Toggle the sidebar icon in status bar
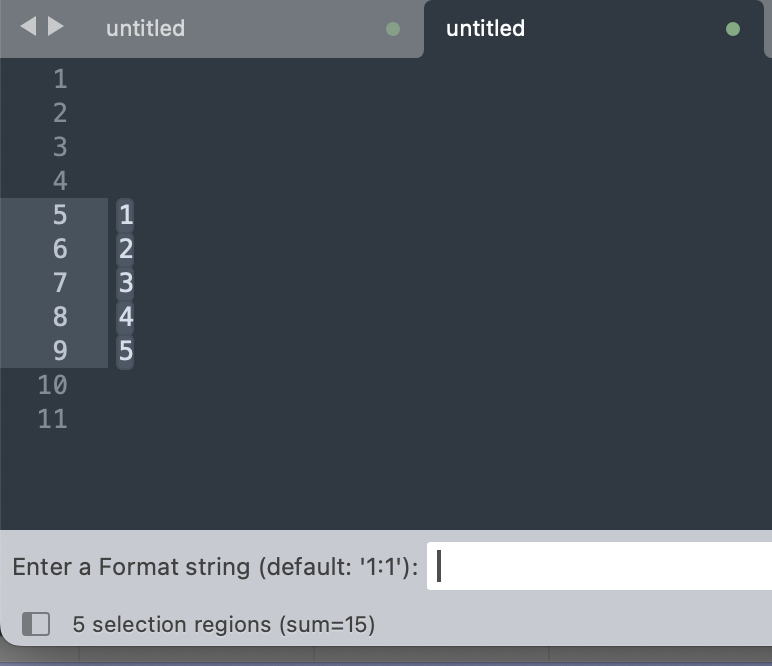The width and height of the screenshot is (772, 666). [36, 624]
